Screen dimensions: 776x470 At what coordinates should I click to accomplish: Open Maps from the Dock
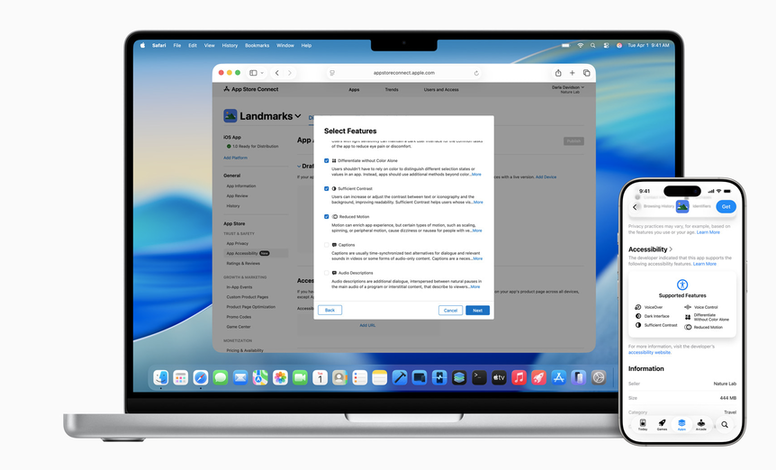pyautogui.click(x=260, y=378)
